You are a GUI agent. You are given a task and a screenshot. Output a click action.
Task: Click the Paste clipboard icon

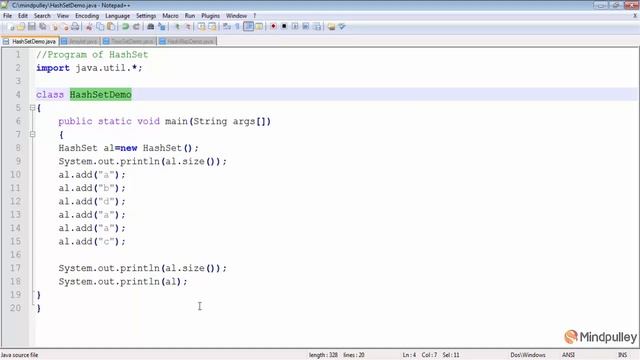(x=111, y=27)
